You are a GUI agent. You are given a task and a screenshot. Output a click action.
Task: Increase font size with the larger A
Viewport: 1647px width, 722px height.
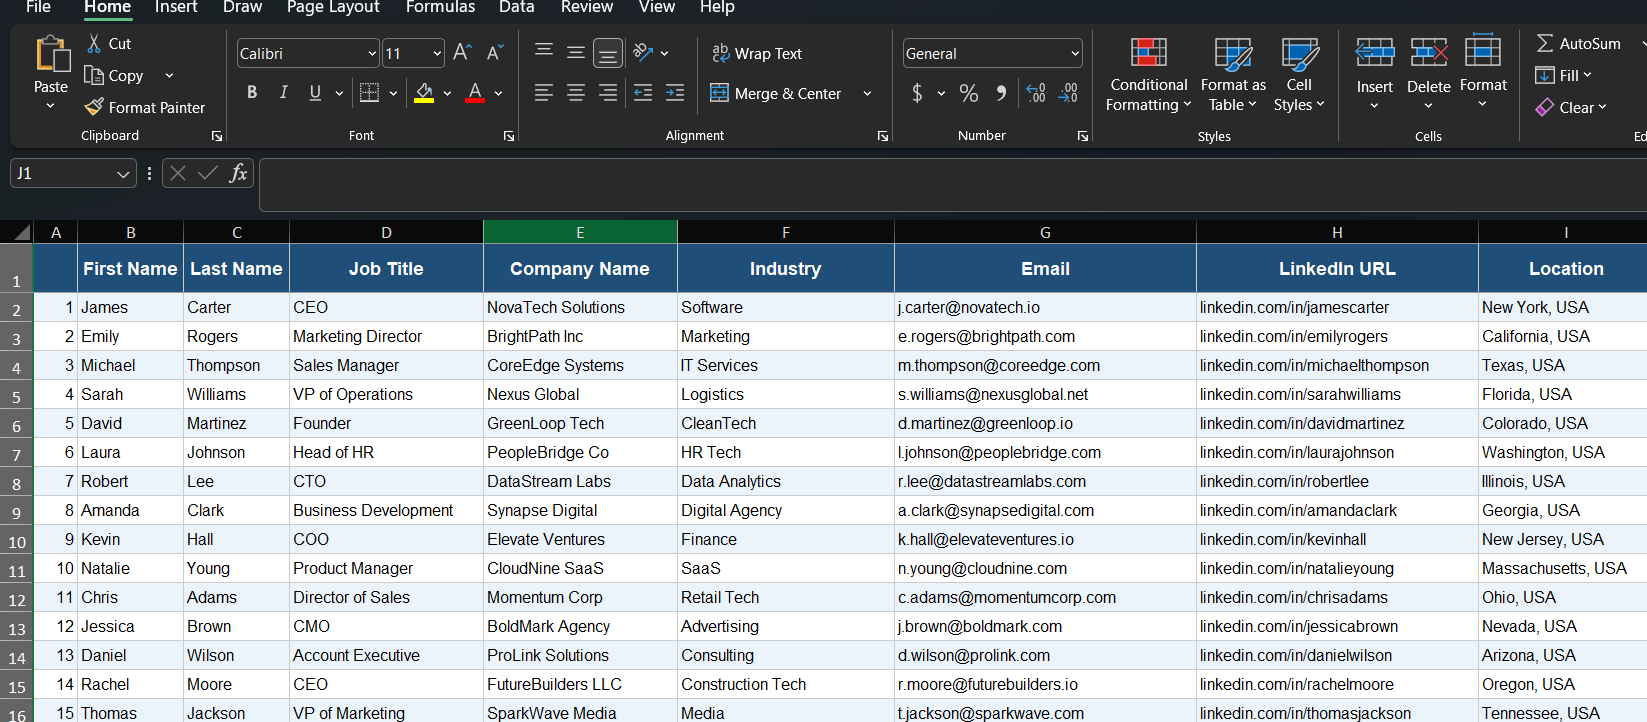[x=462, y=53]
